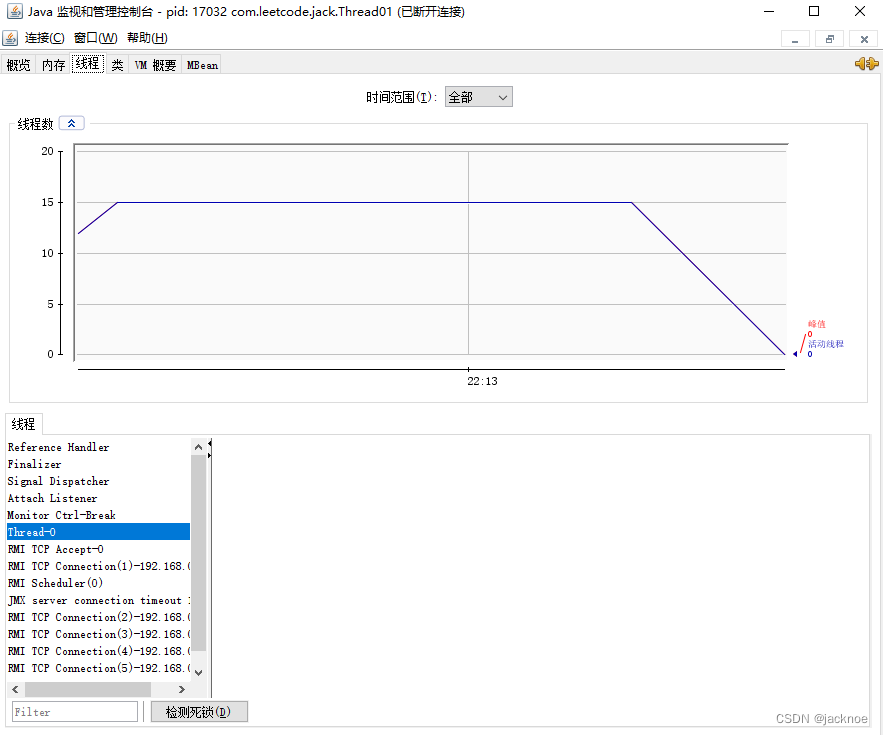Click the left arrow at chart bottom
883x735 pixels.
[797, 353]
